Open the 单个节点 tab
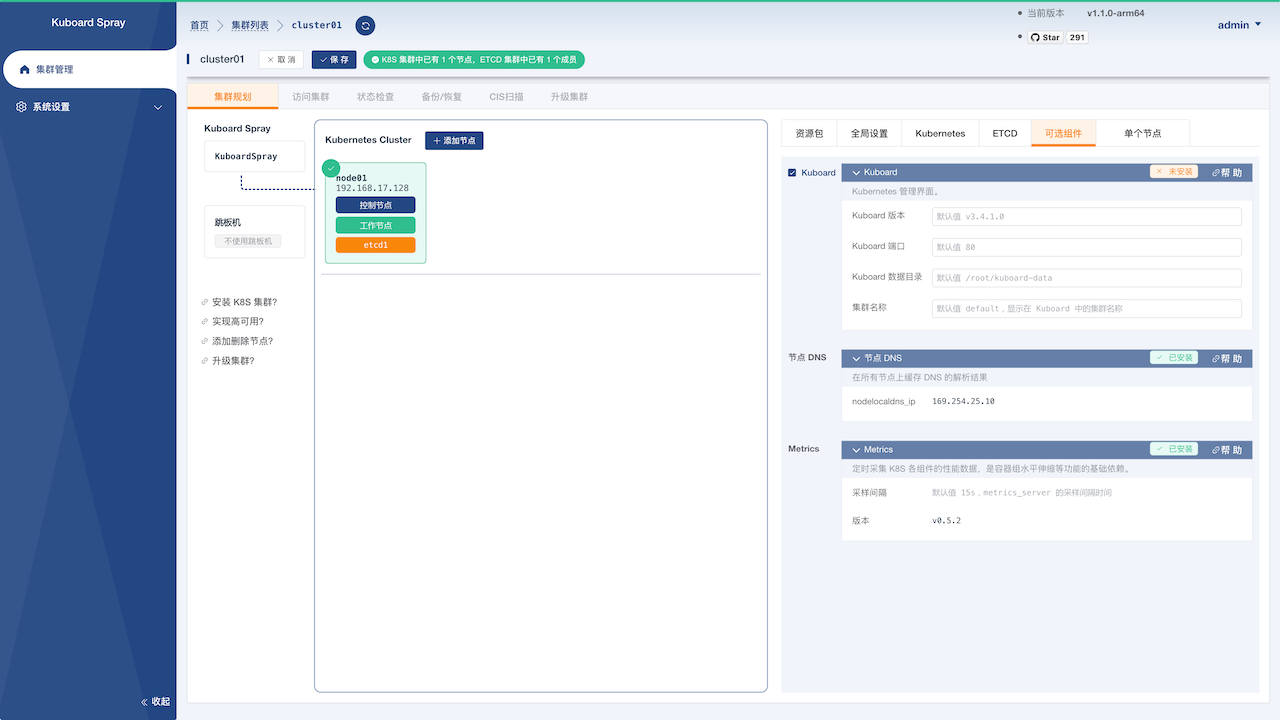Screen dimensions: 1280x720 [x=1143, y=133]
